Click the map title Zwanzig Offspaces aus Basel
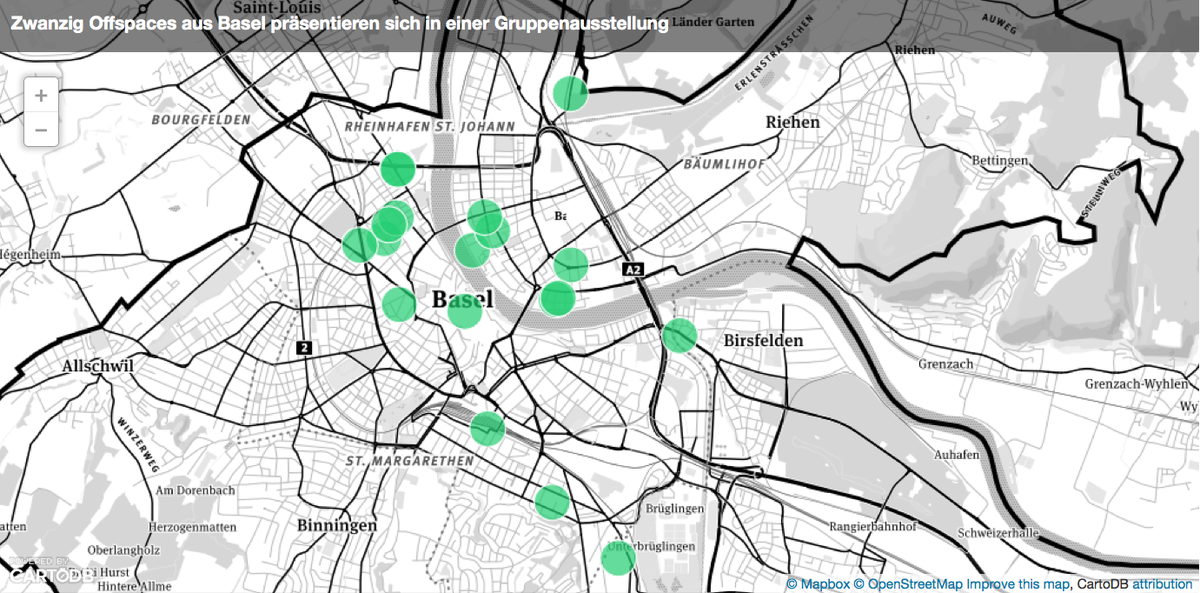1200x593 pixels. (338, 23)
